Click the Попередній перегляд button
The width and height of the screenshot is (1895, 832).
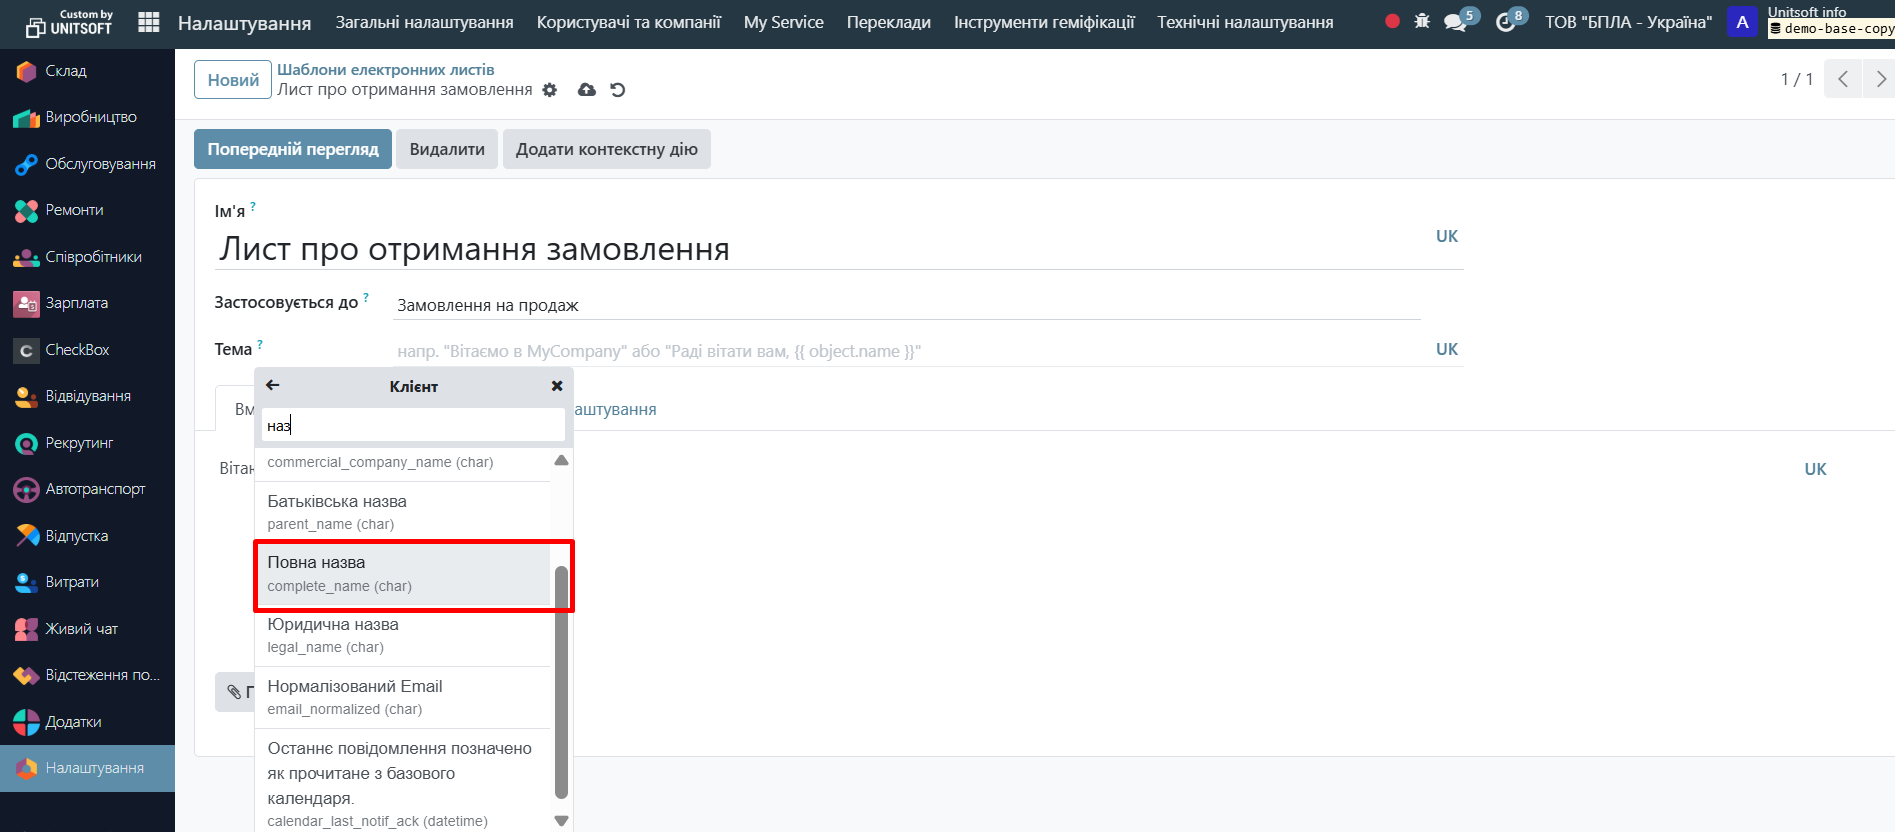tap(293, 149)
